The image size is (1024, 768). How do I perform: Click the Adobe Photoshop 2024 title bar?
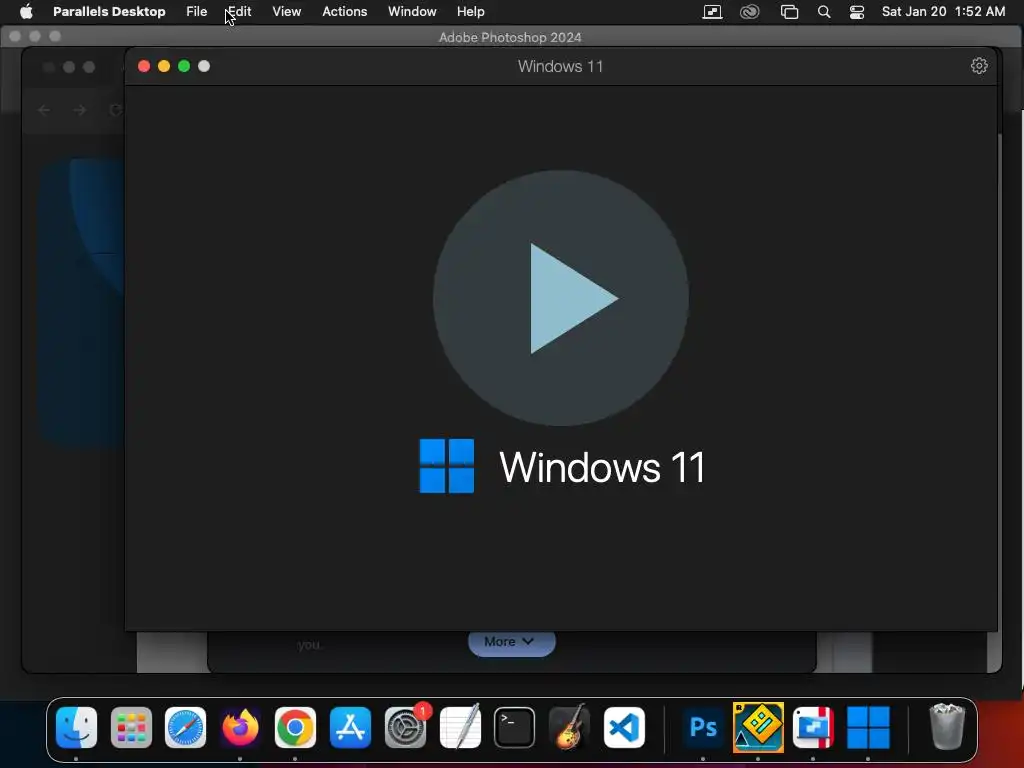pyautogui.click(x=510, y=37)
